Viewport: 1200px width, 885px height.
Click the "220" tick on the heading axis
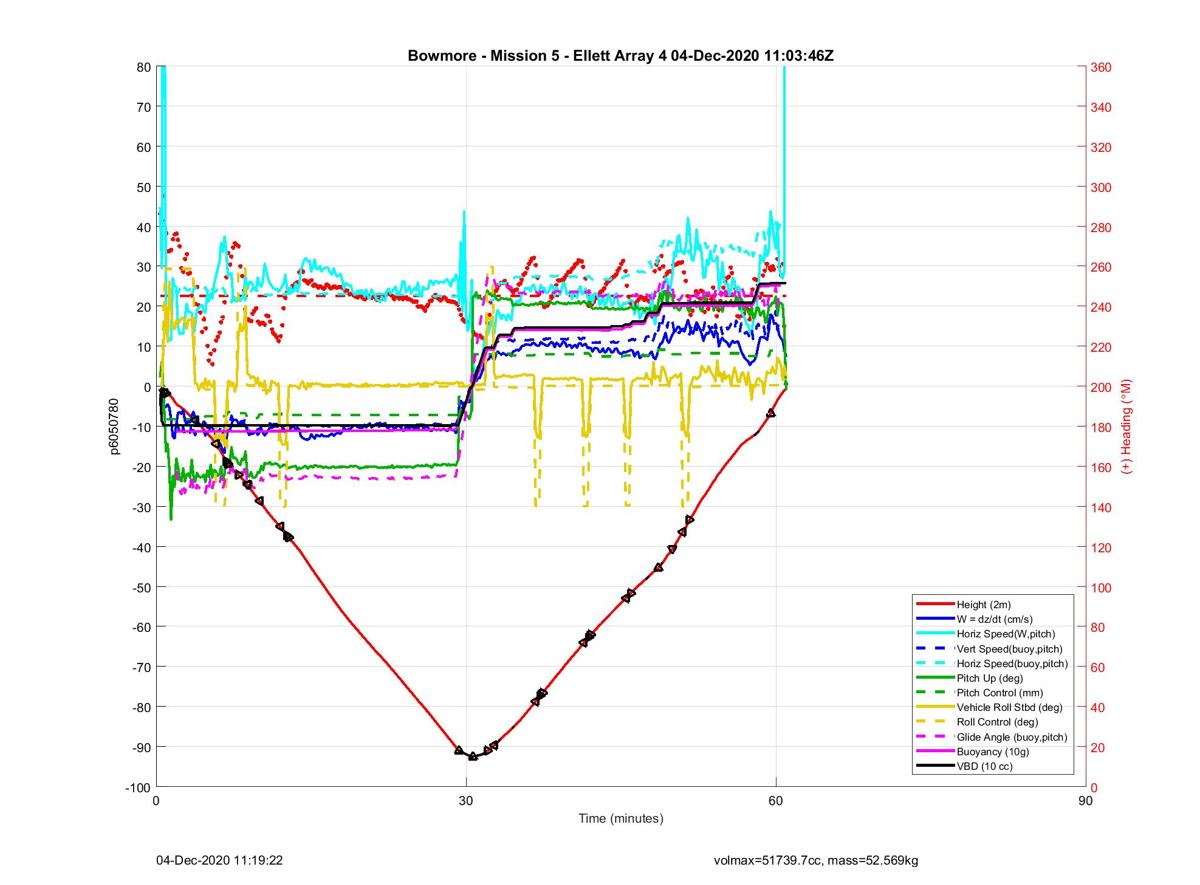[x=1101, y=347]
